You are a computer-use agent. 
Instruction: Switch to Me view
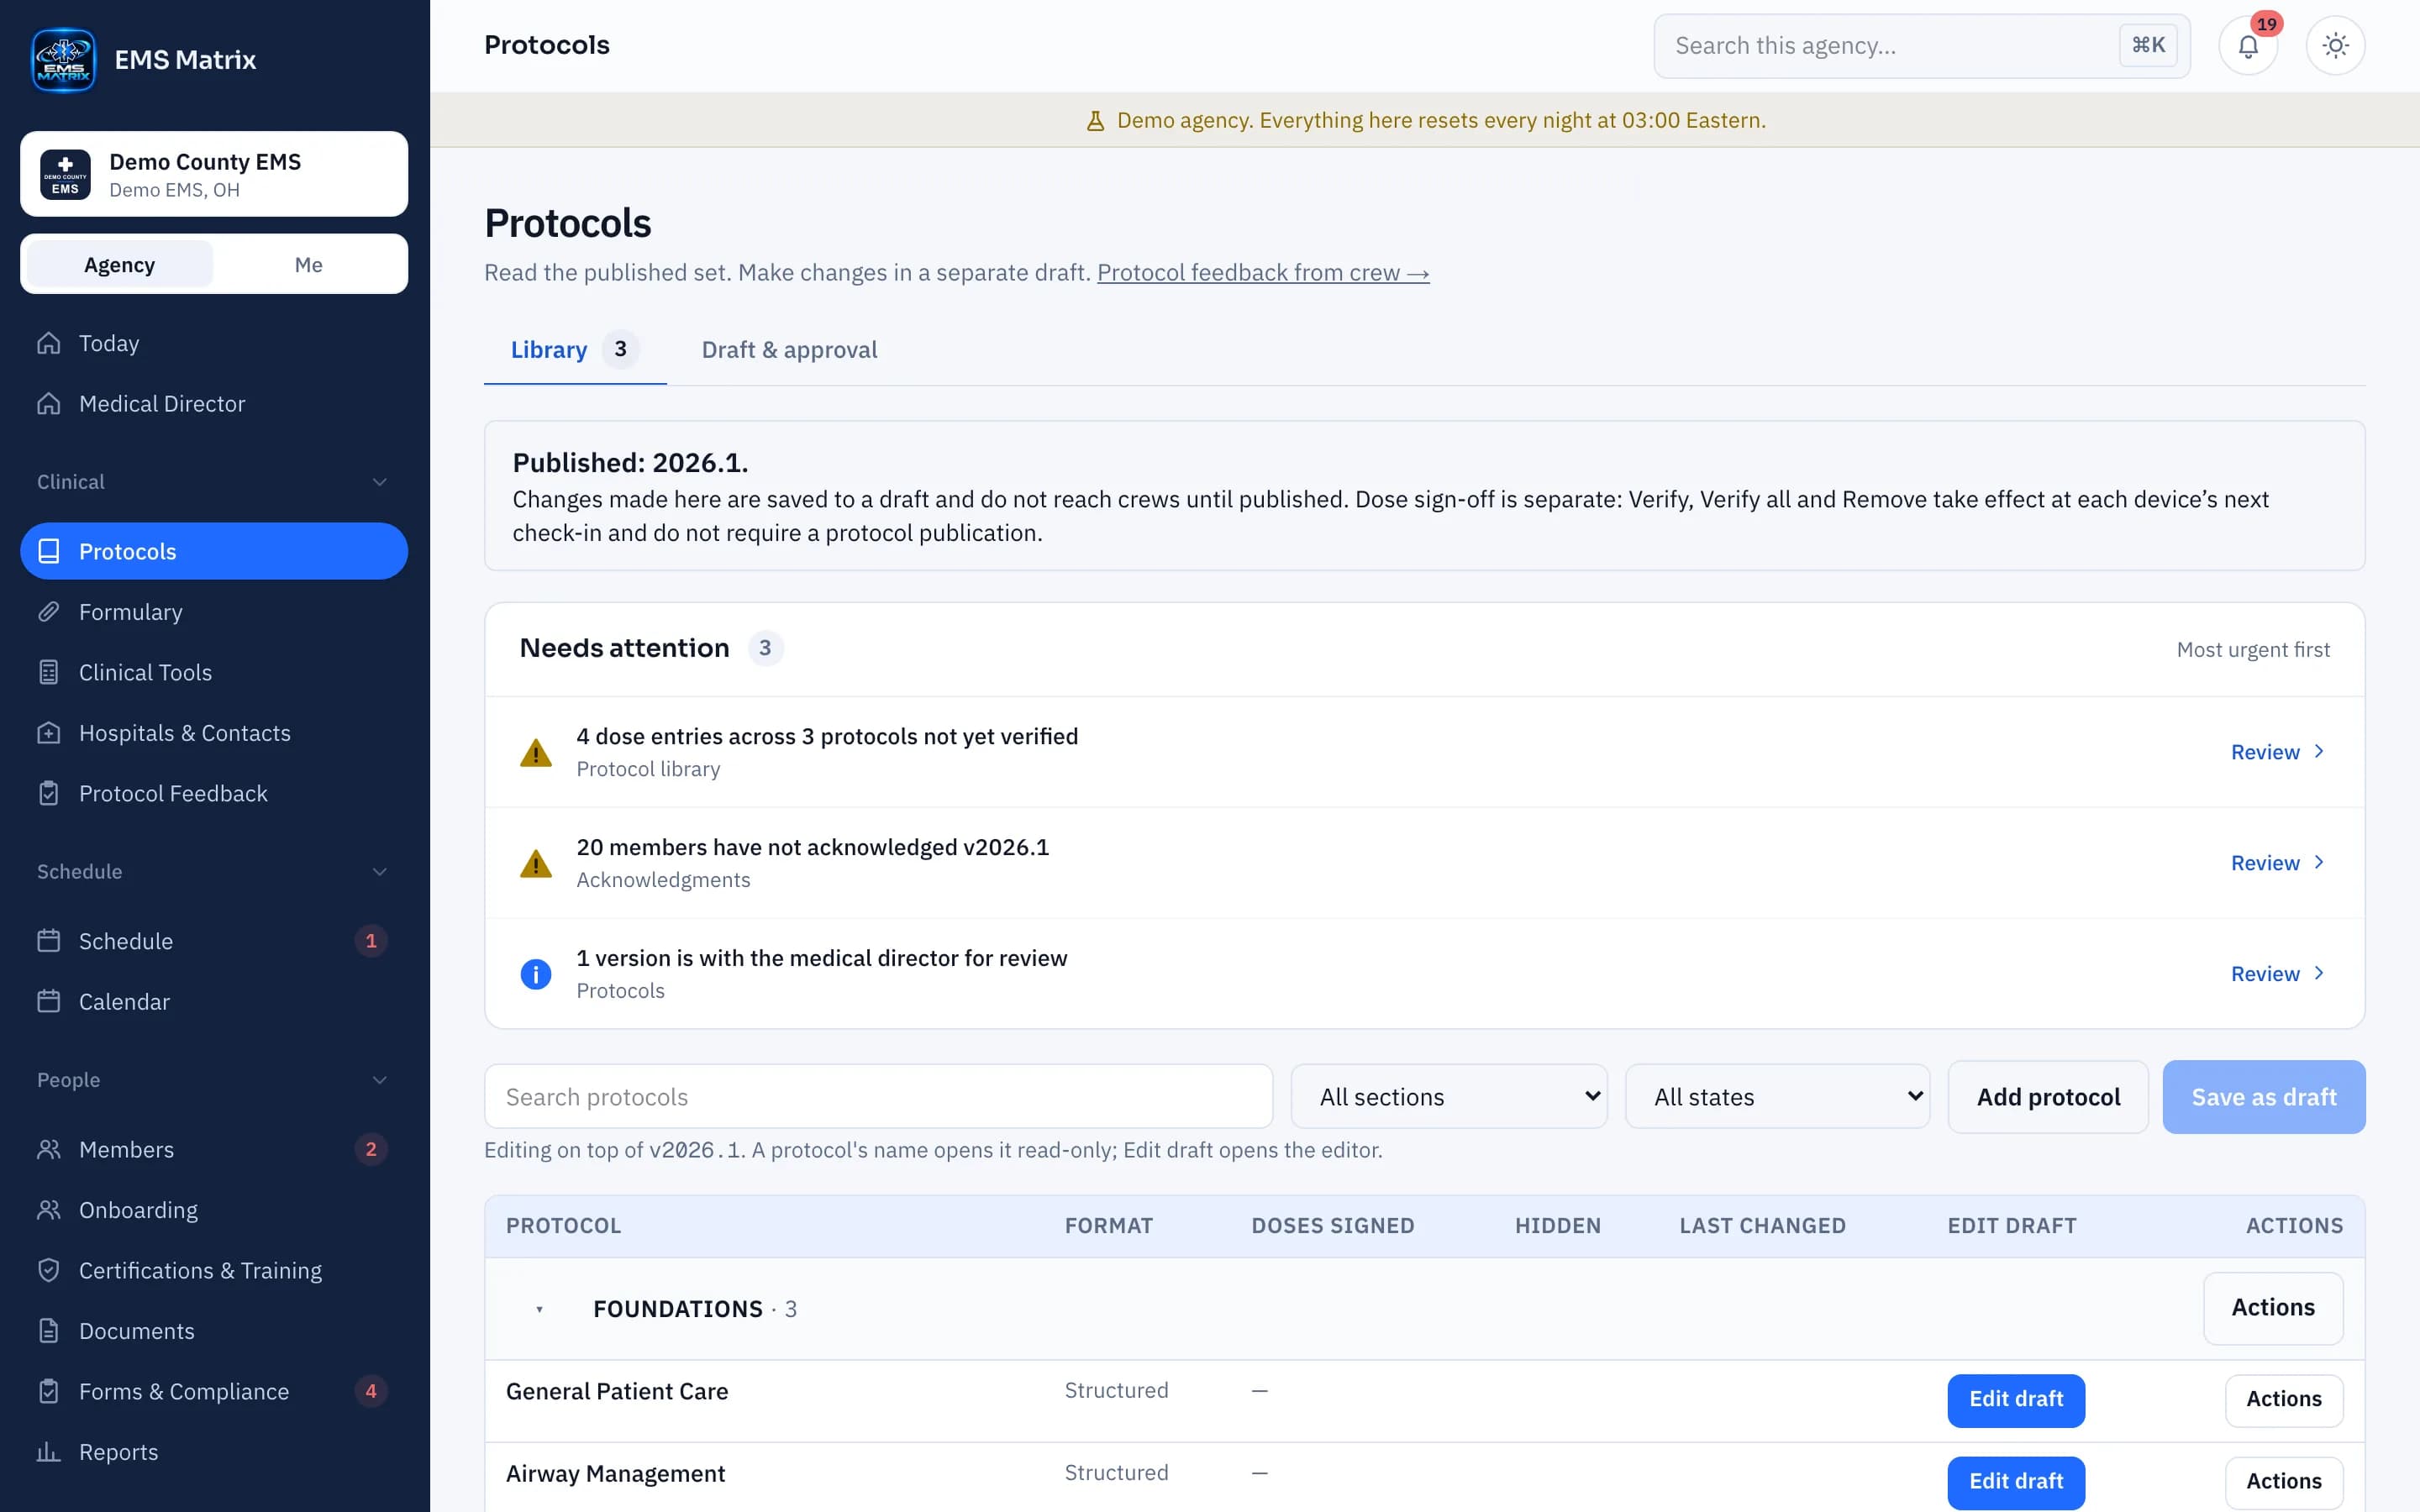(x=308, y=264)
